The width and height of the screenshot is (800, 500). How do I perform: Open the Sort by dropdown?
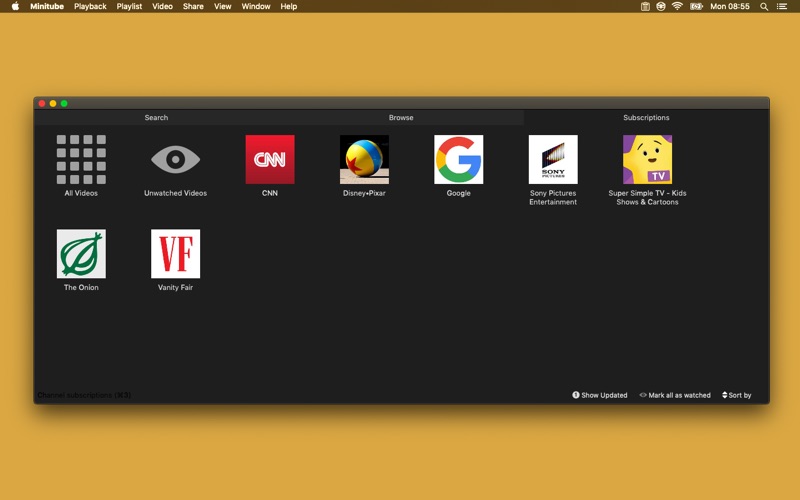click(x=737, y=395)
